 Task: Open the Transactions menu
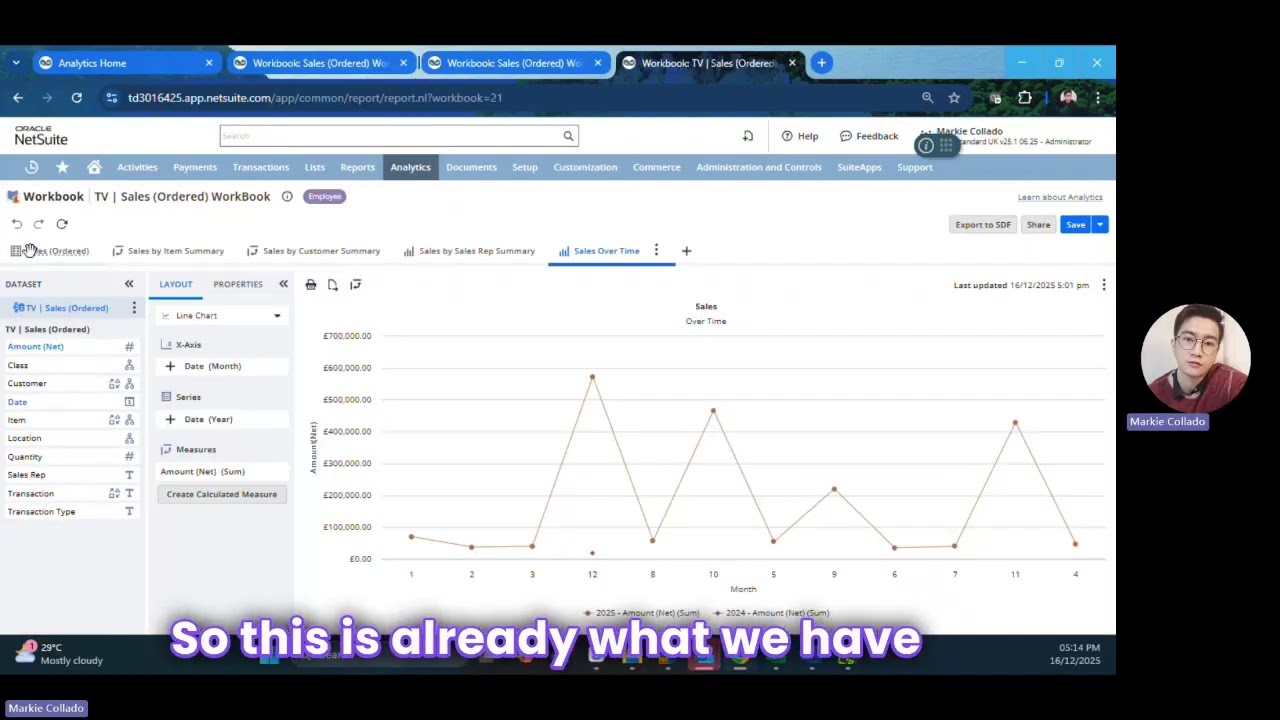coord(261,167)
